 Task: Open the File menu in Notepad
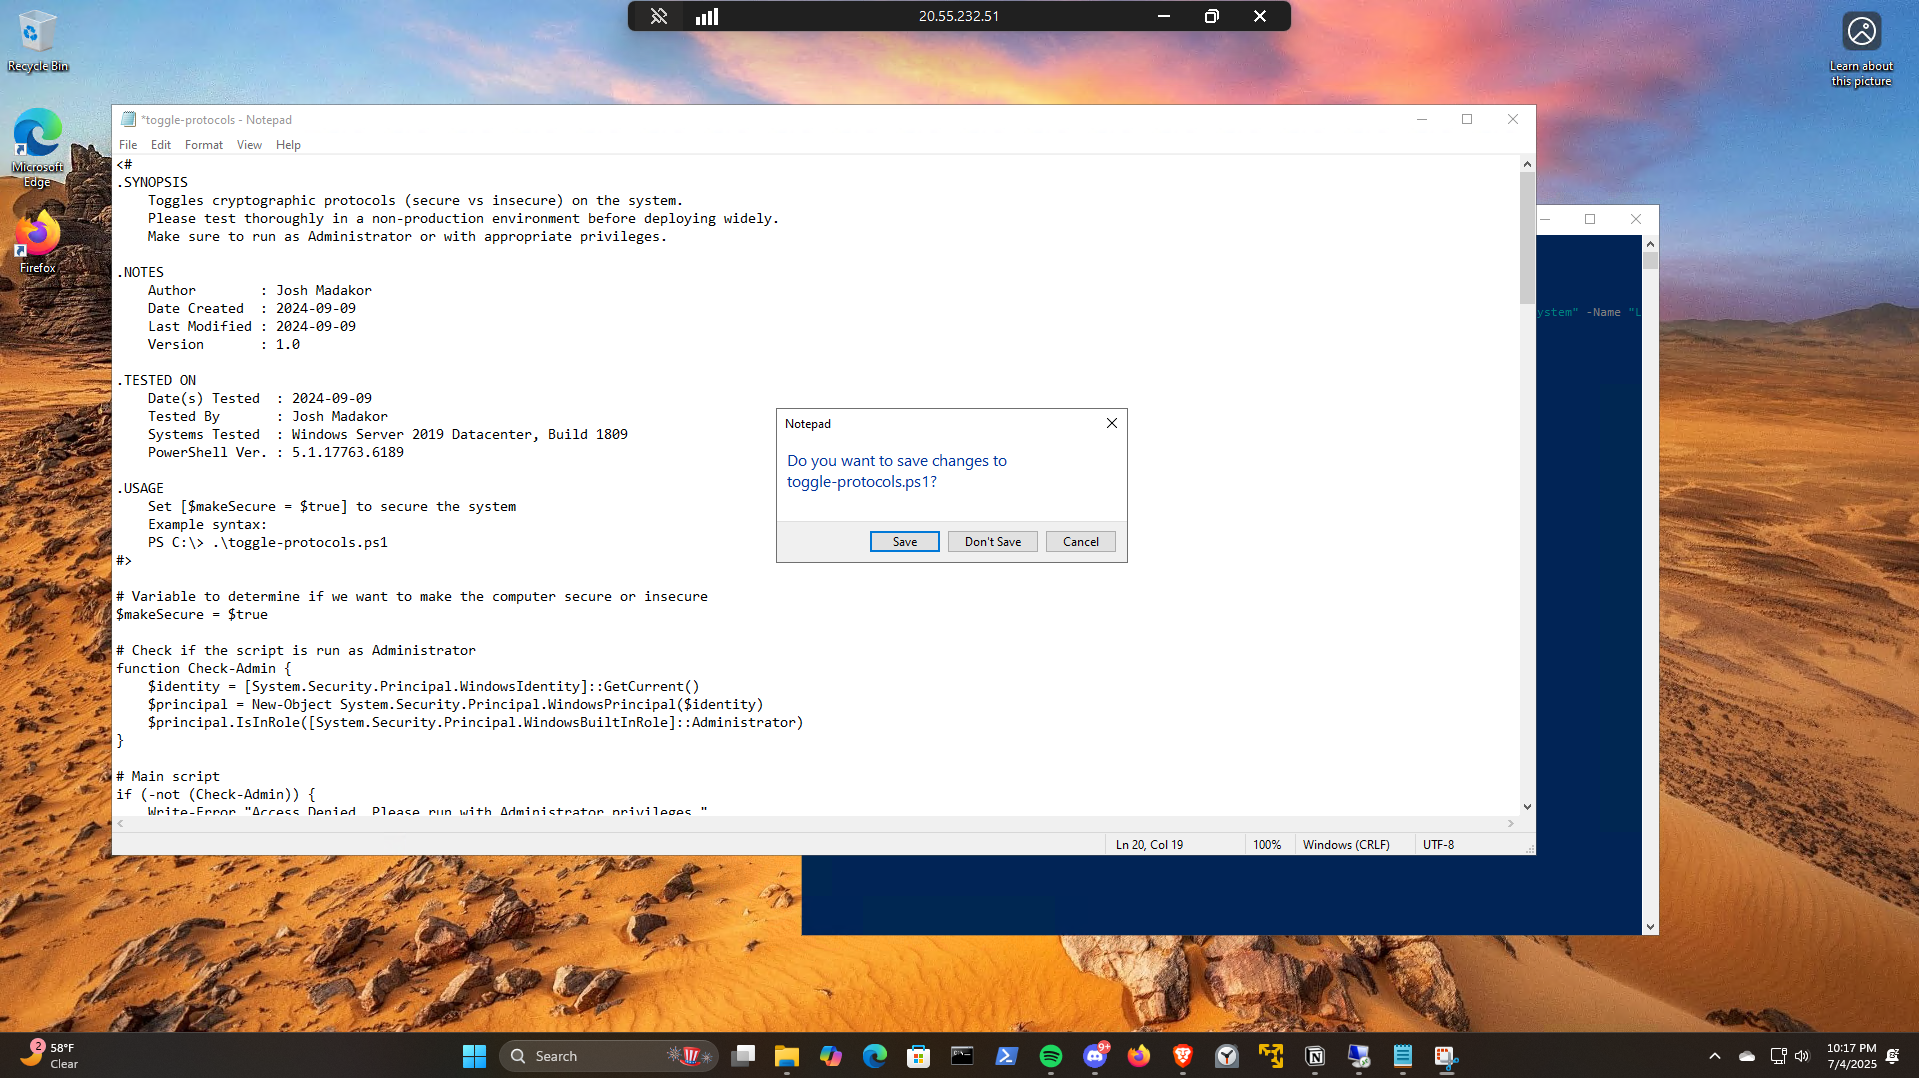point(128,145)
